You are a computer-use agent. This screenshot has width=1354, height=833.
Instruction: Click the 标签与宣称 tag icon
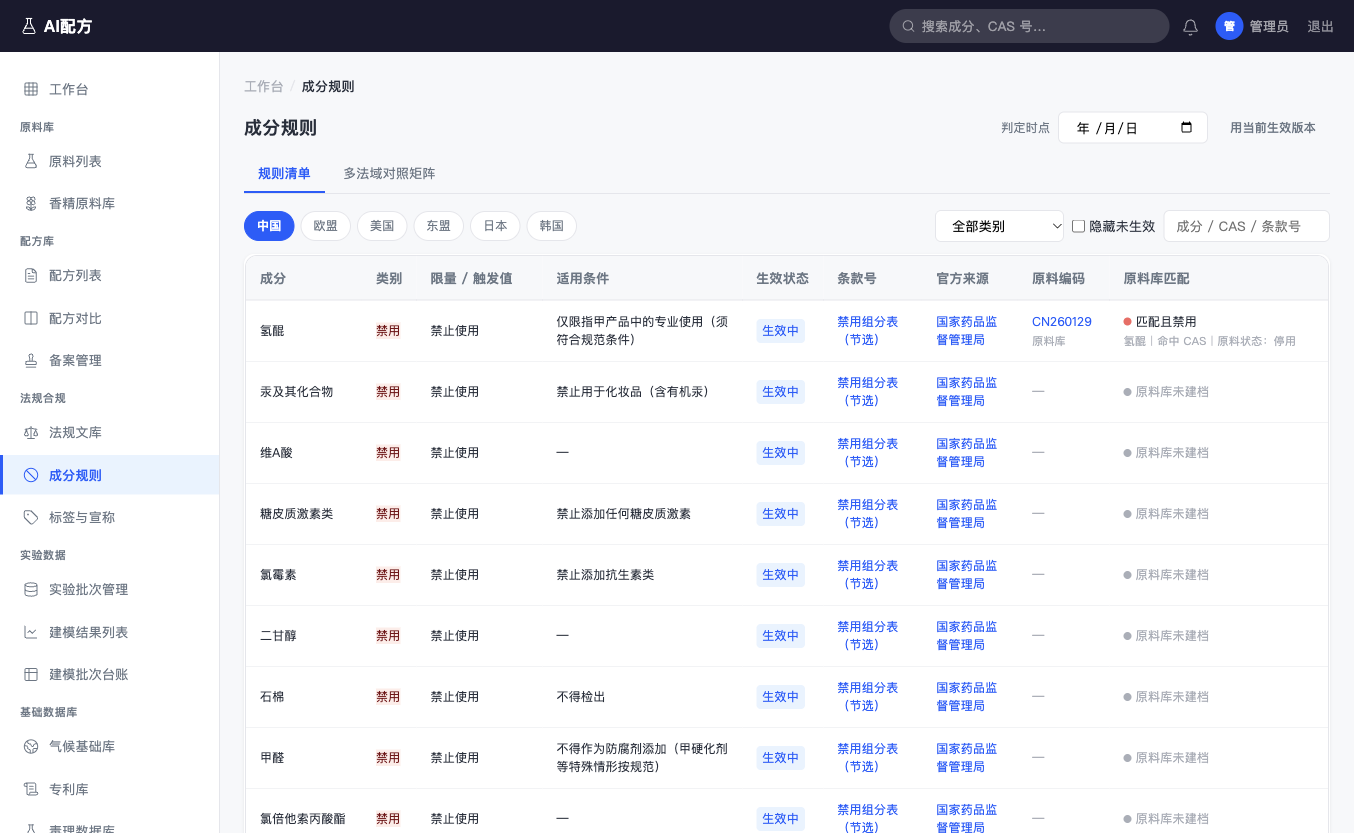[31, 517]
